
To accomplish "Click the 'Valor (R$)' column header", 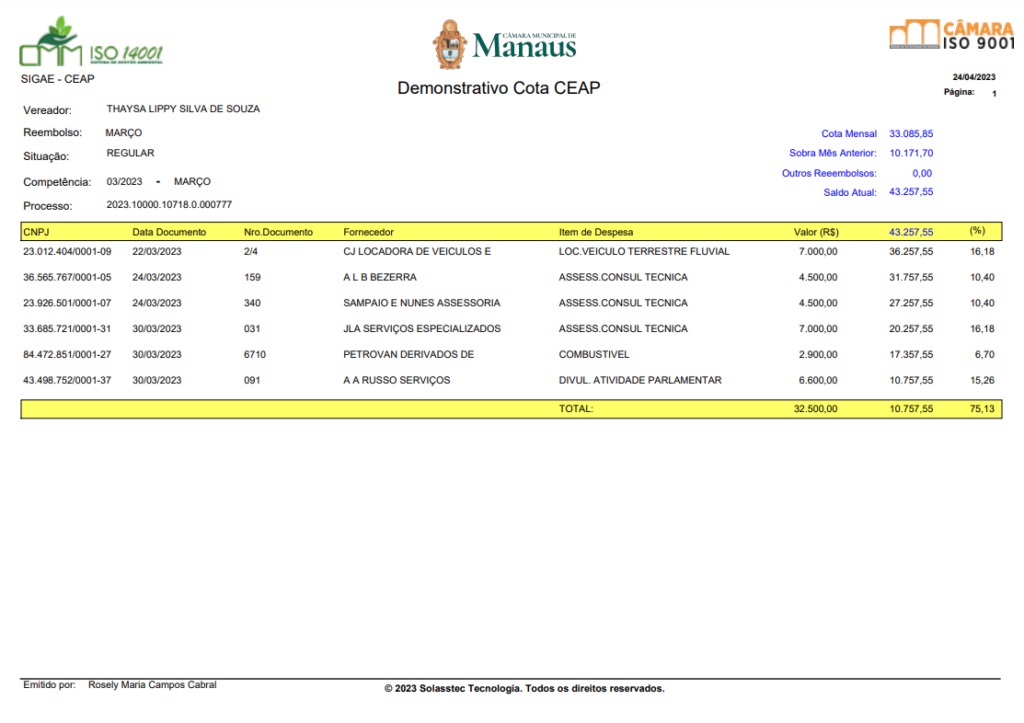I will [x=816, y=232].
